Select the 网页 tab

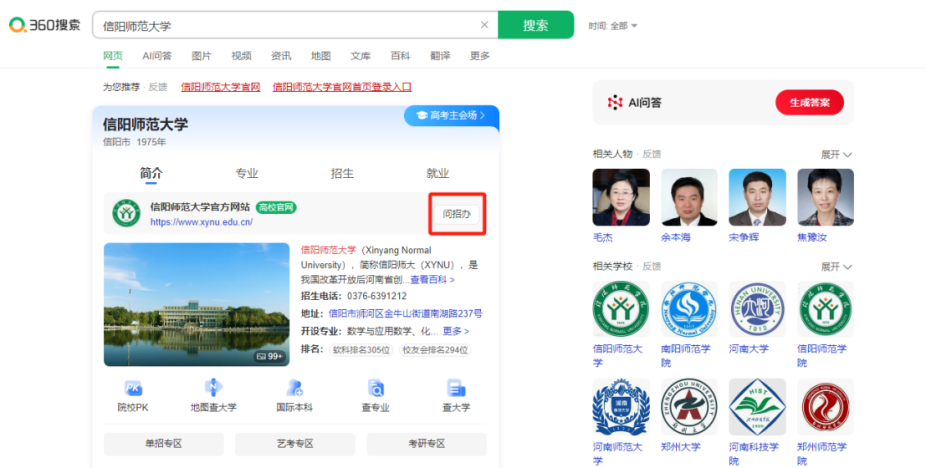pyautogui.click(x=113, y=56)
